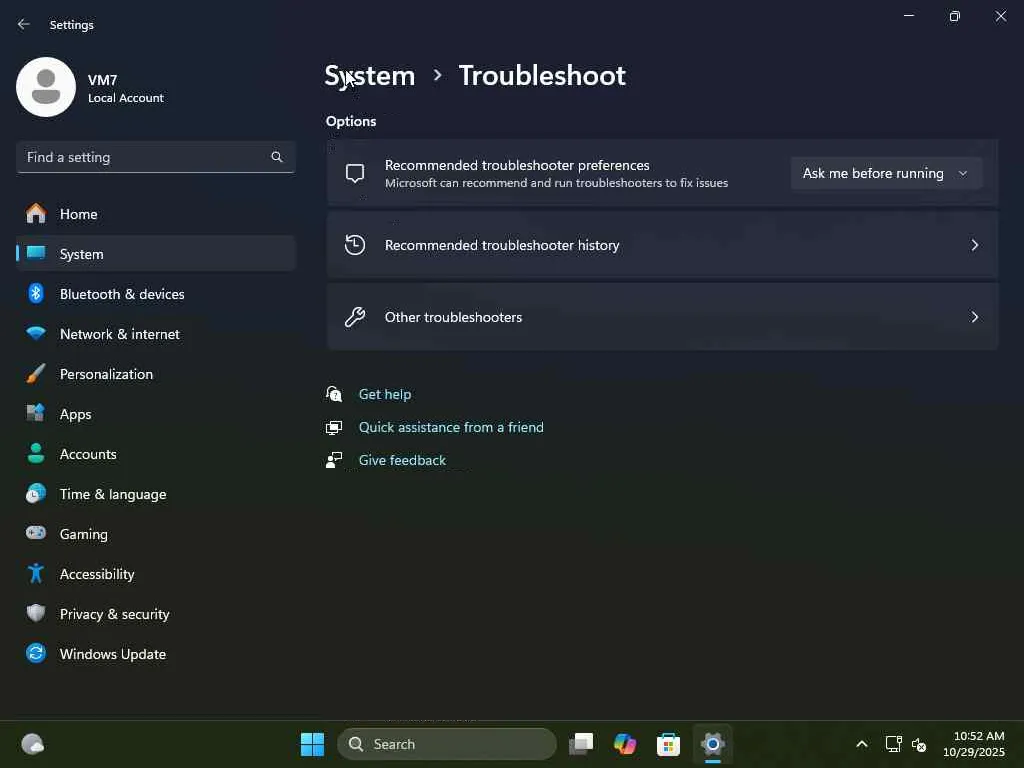Open the Give feedback link
Viewport: 1024px width, 768px height.
point(402,460)
